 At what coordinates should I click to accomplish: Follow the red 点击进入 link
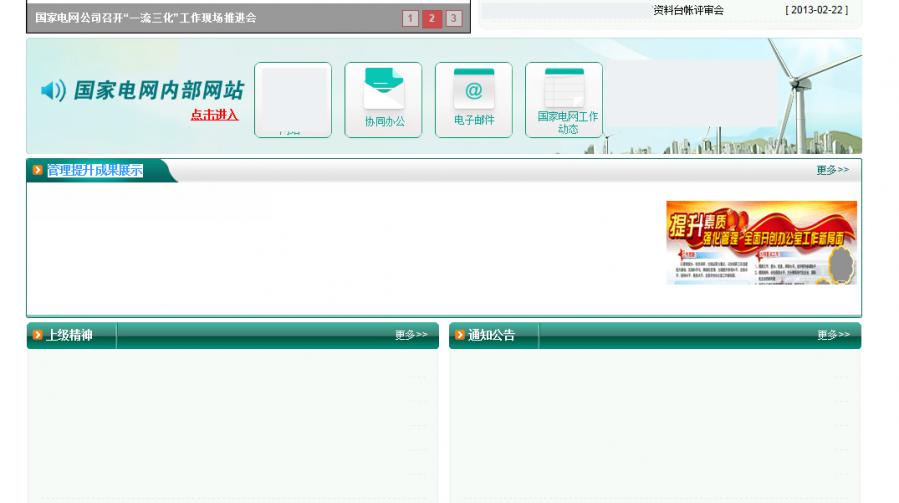point(214,115)
